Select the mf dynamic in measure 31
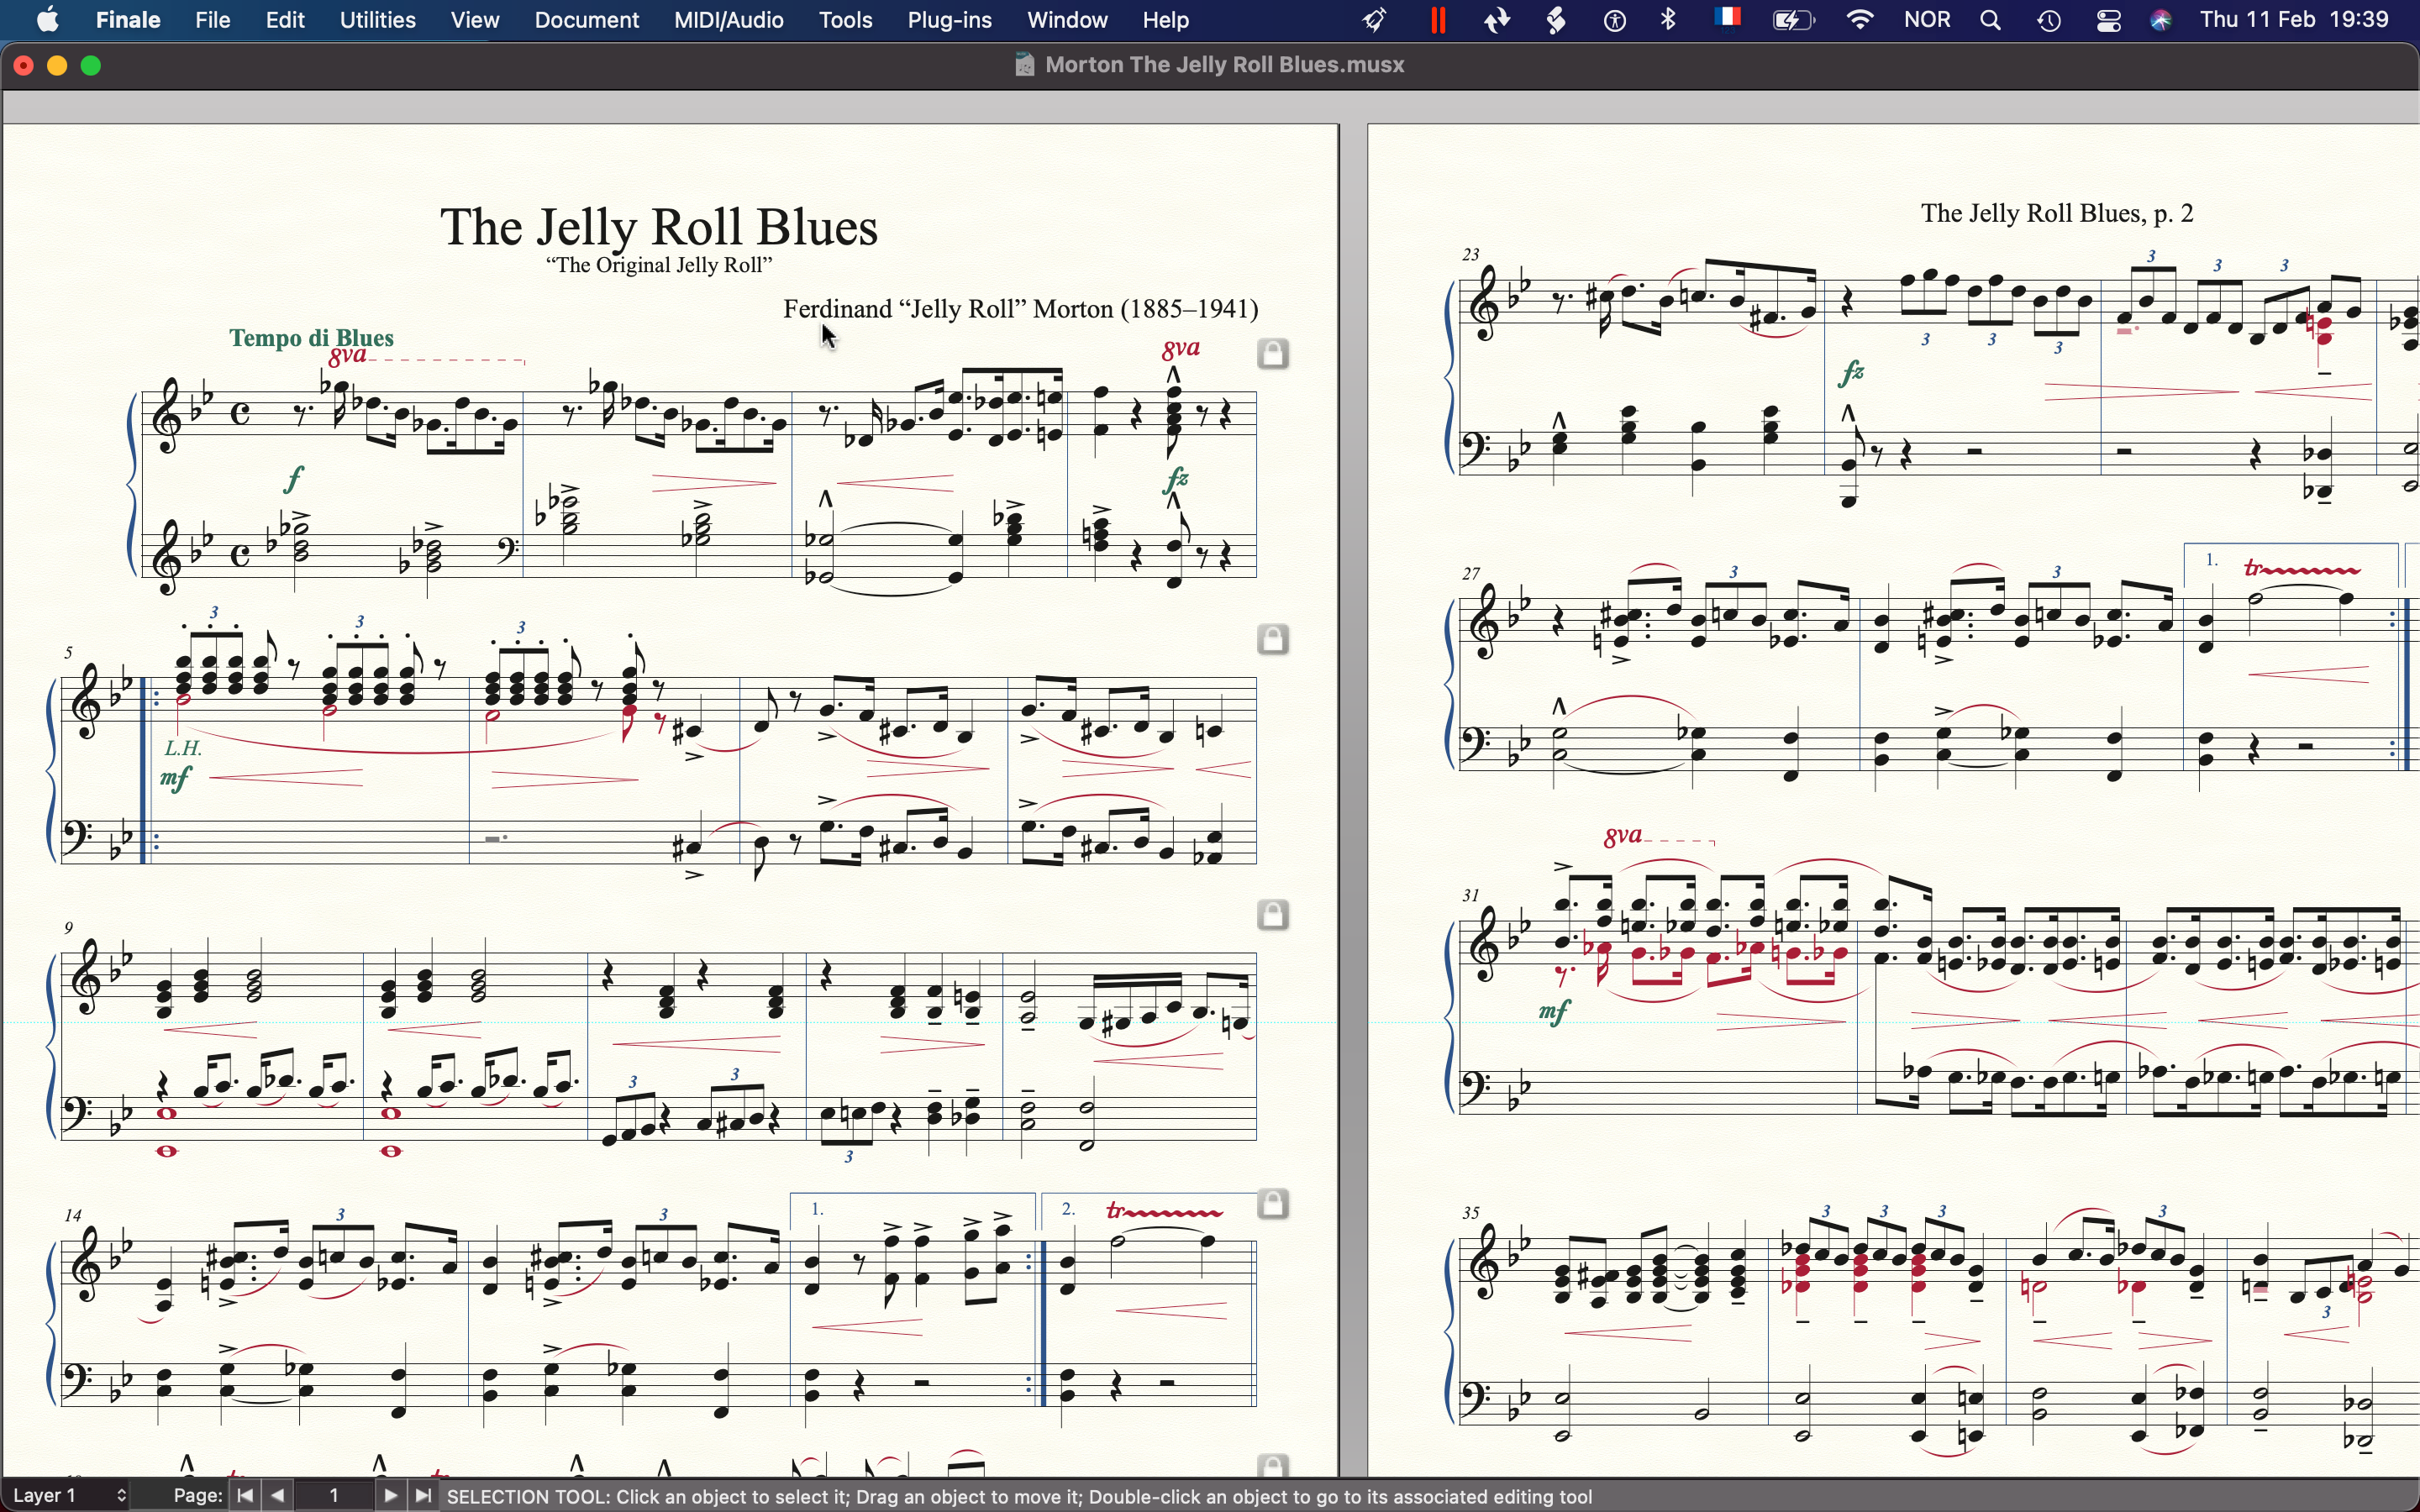This screenshot has height=1512, width=2420. tap(1555, 1013)
